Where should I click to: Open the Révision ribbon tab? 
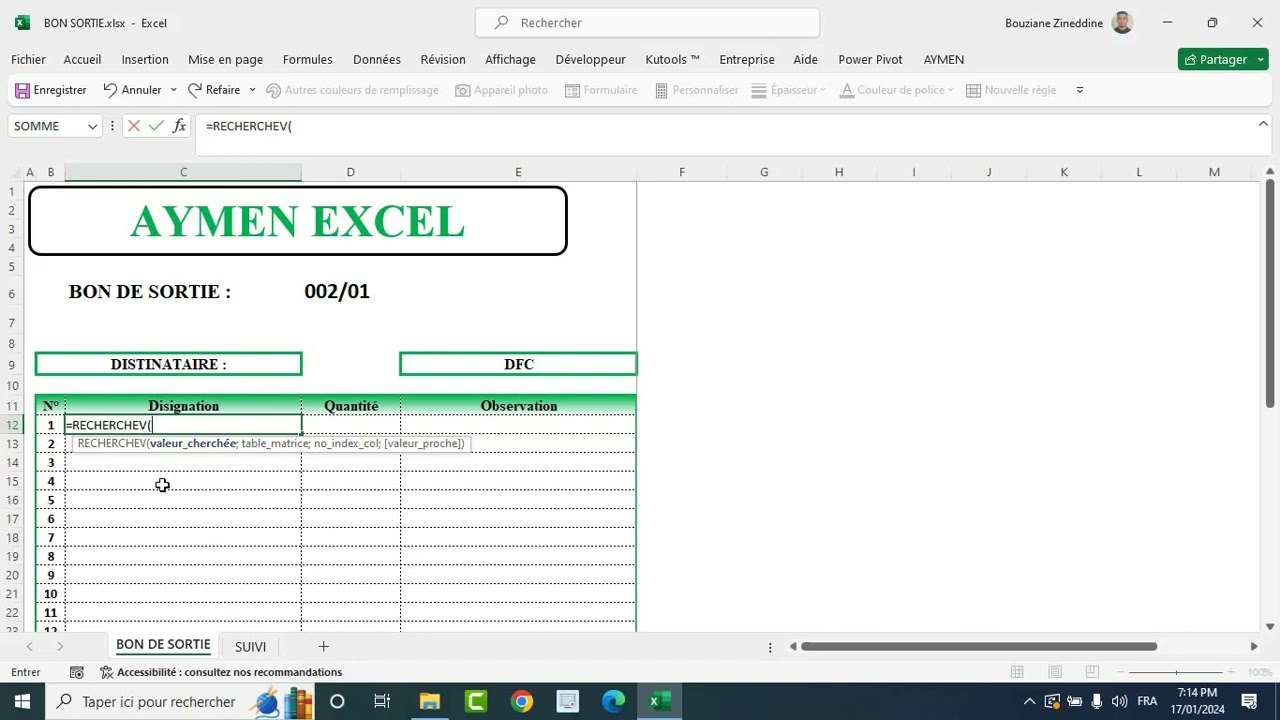pyautogui.click(x=443, y=60)
